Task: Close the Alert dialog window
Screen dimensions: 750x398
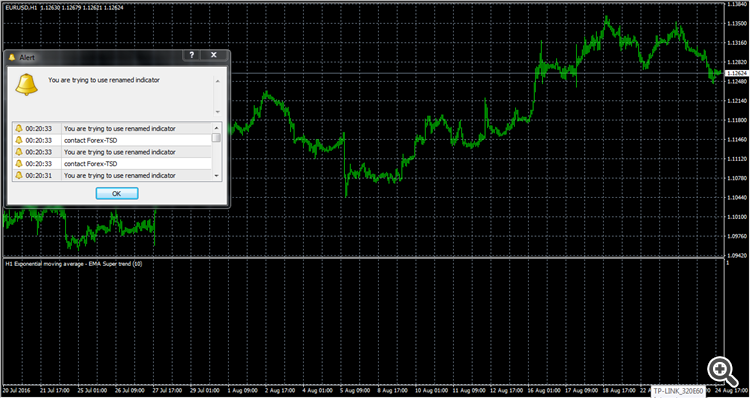Action: click(x=213, y=55)
